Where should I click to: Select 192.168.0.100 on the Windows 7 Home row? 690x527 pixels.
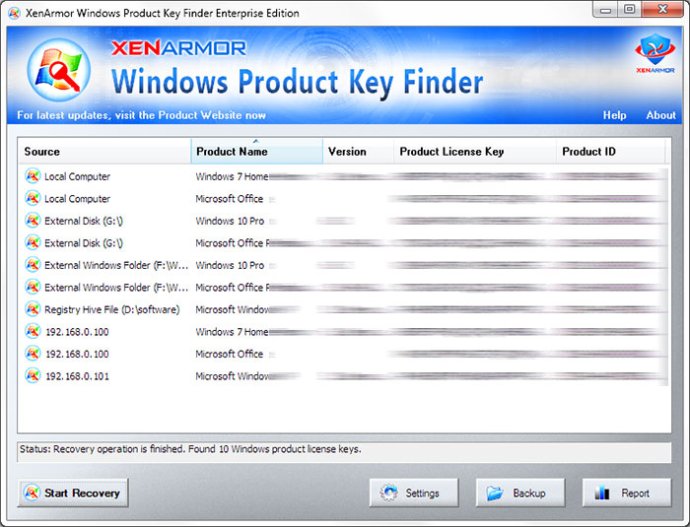point(77,332)
